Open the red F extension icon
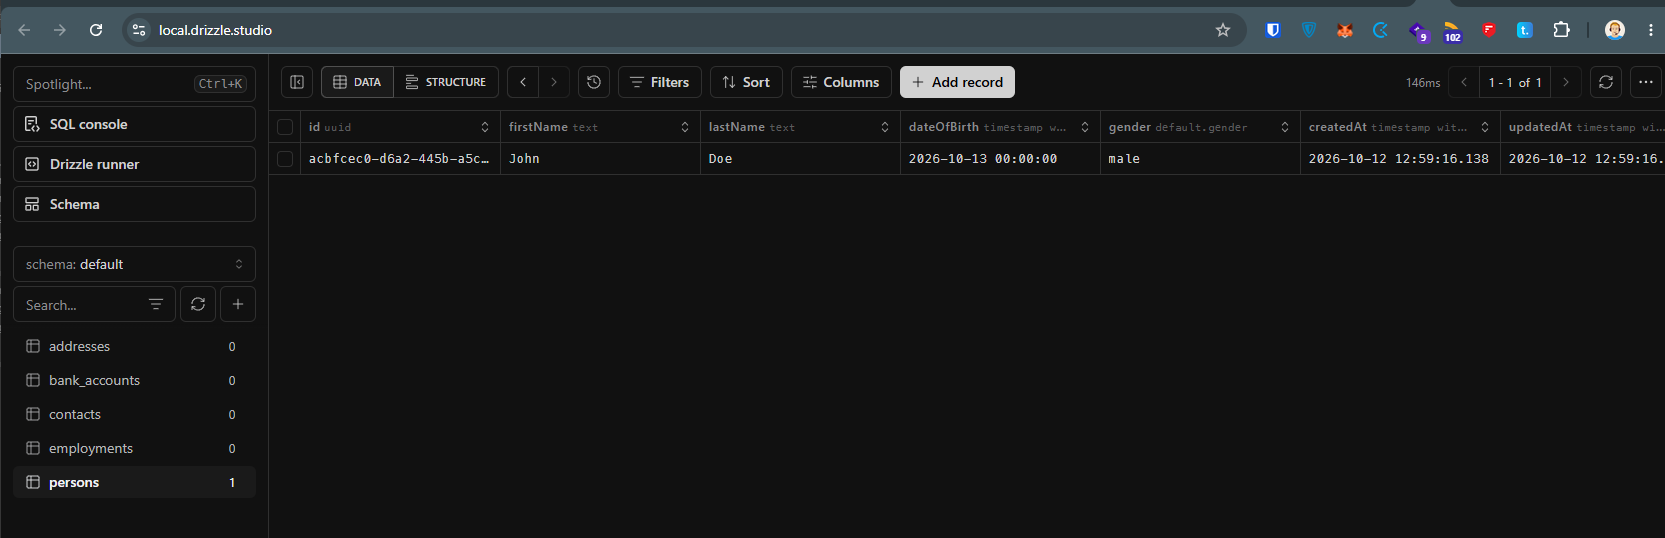This screenshot has height=538, width=1665. pyautogui.click(x=1489, y=30)
